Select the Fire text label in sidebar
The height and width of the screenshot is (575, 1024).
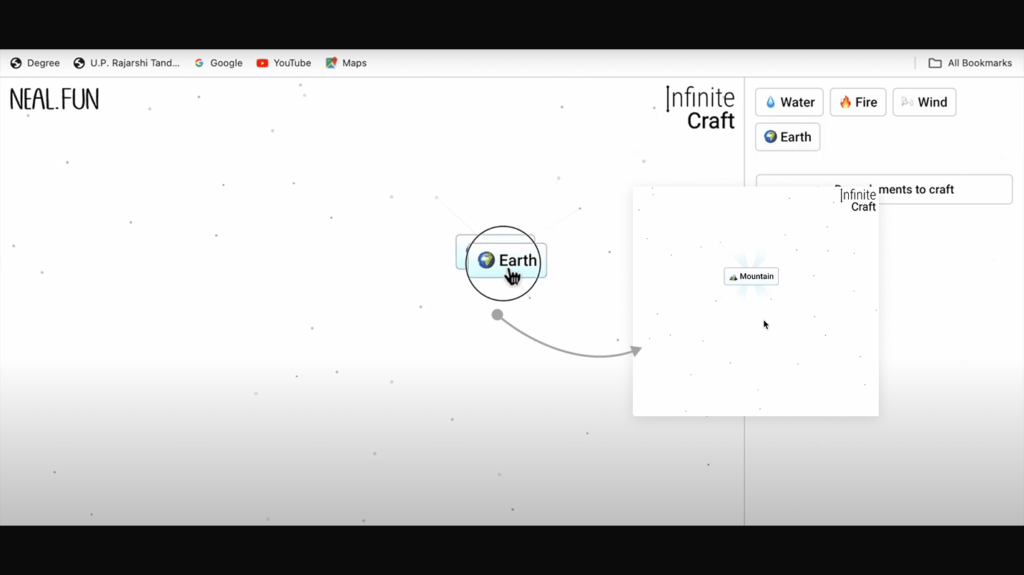point(866,102)
